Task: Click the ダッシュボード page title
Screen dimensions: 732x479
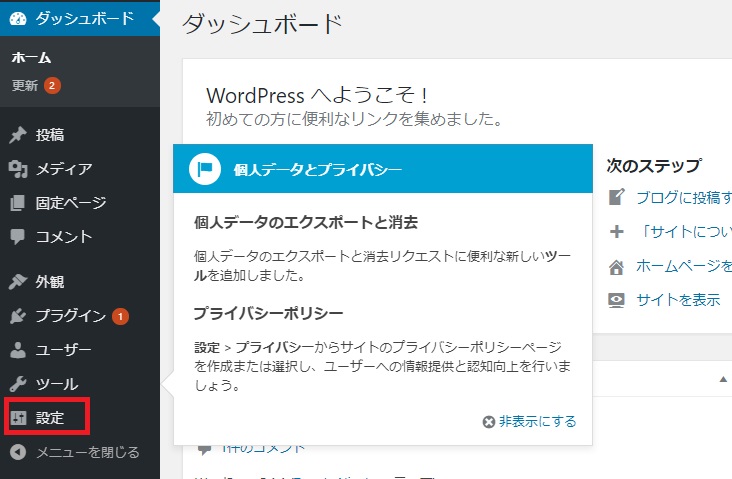Action: point(262,24)
